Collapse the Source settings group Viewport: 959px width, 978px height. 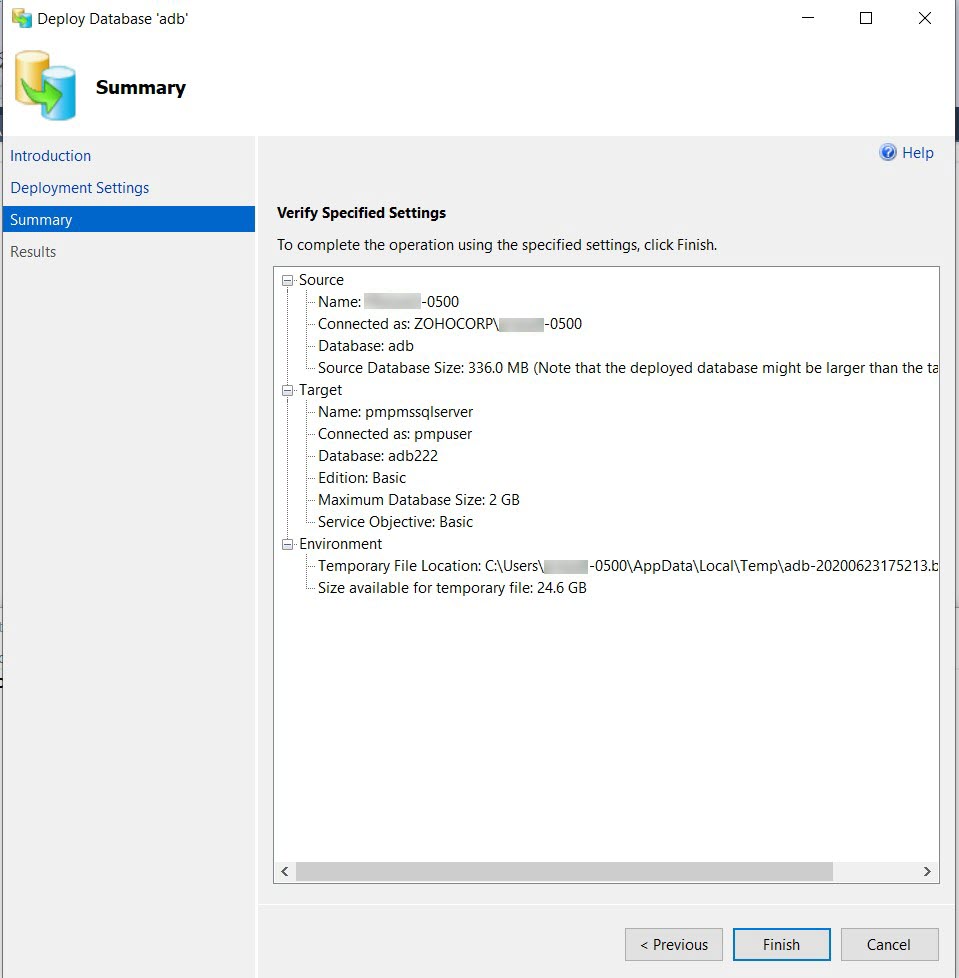tap(287, 280)
